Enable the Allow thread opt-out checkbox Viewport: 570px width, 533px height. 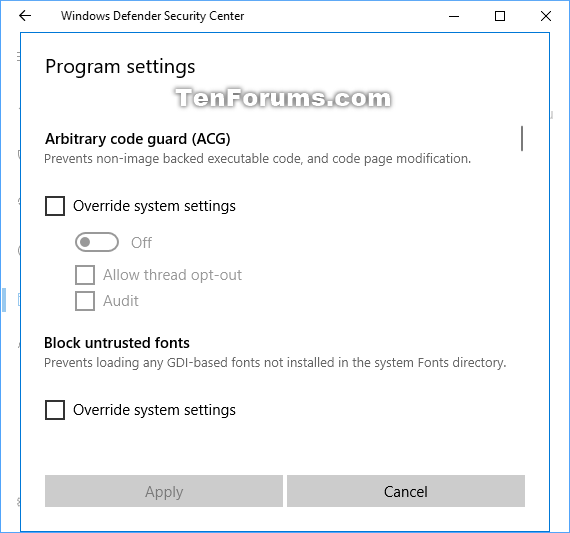point(85,275)
